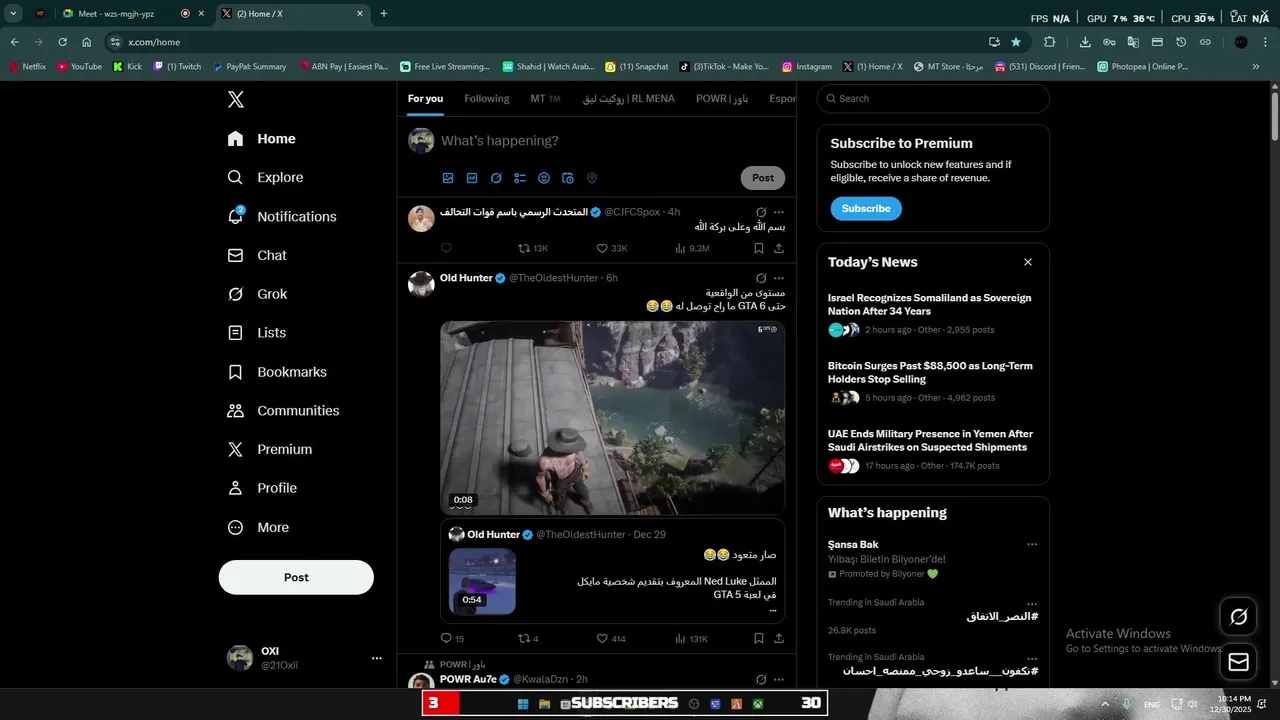Open Chrome extensions puzzle icon
The height and width of the screenshot is (720, 1280).
pyautogui.click(x=1049, y=42)
